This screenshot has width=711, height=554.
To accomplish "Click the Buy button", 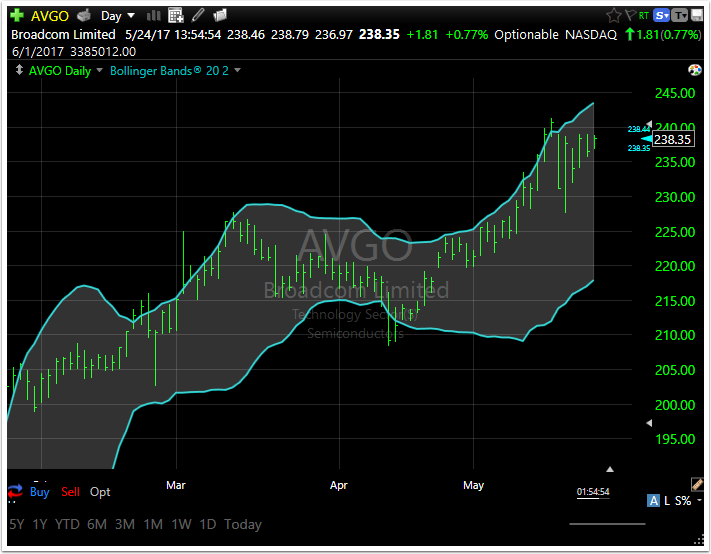I will pos(39,492).
